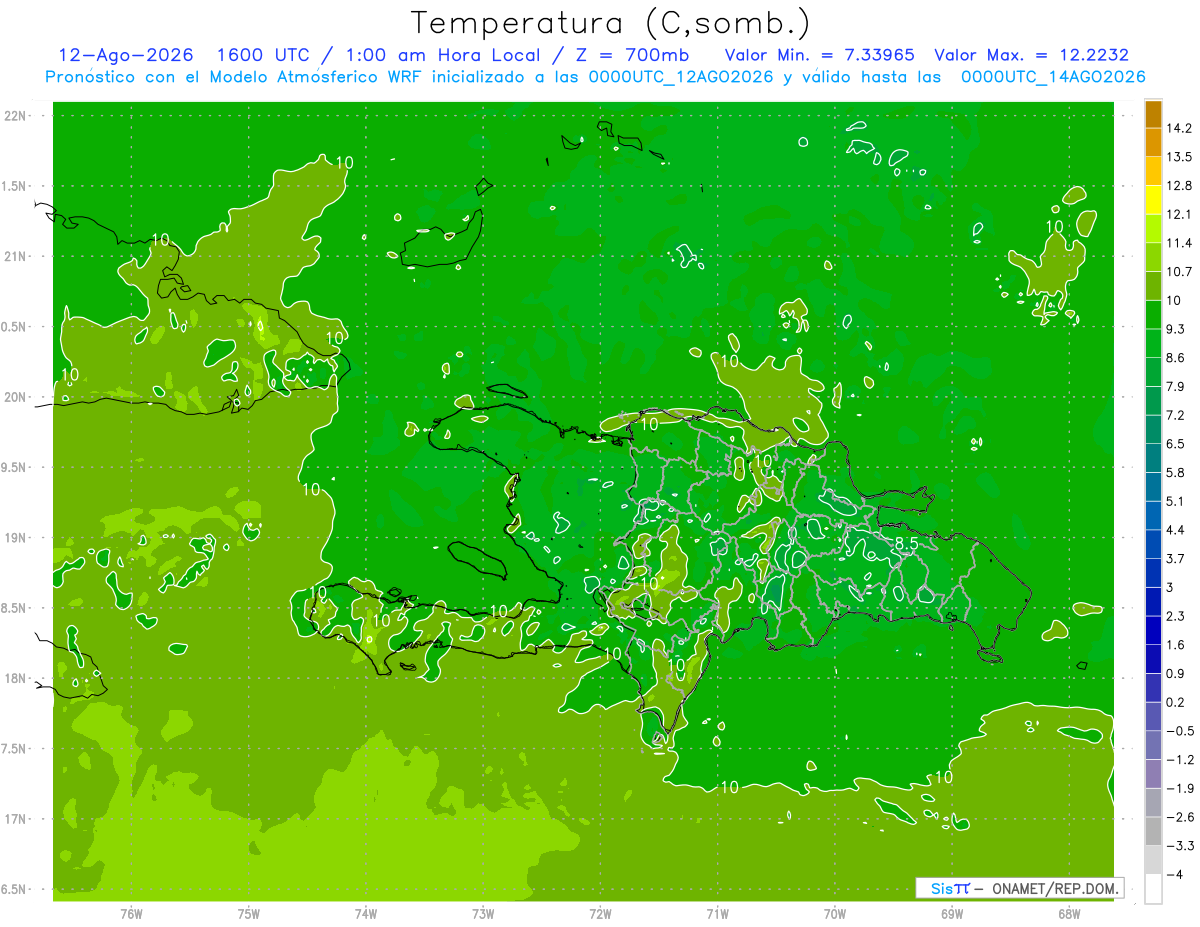Image resolution: width=1200 pixels, height=927 pixels.
Task: Click the yellow swatch between 12.8 and 12.1
Action: point(1153,200)
